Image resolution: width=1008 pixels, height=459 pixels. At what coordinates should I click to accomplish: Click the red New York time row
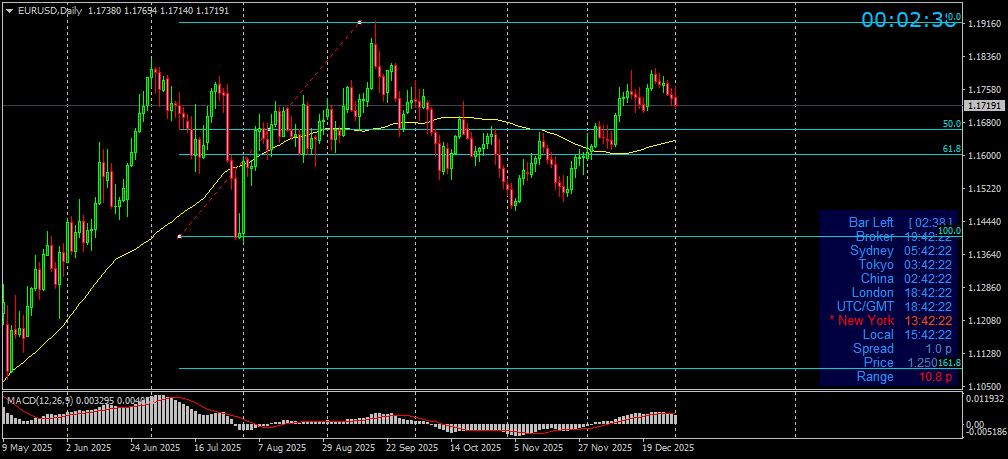click(890, 320)
